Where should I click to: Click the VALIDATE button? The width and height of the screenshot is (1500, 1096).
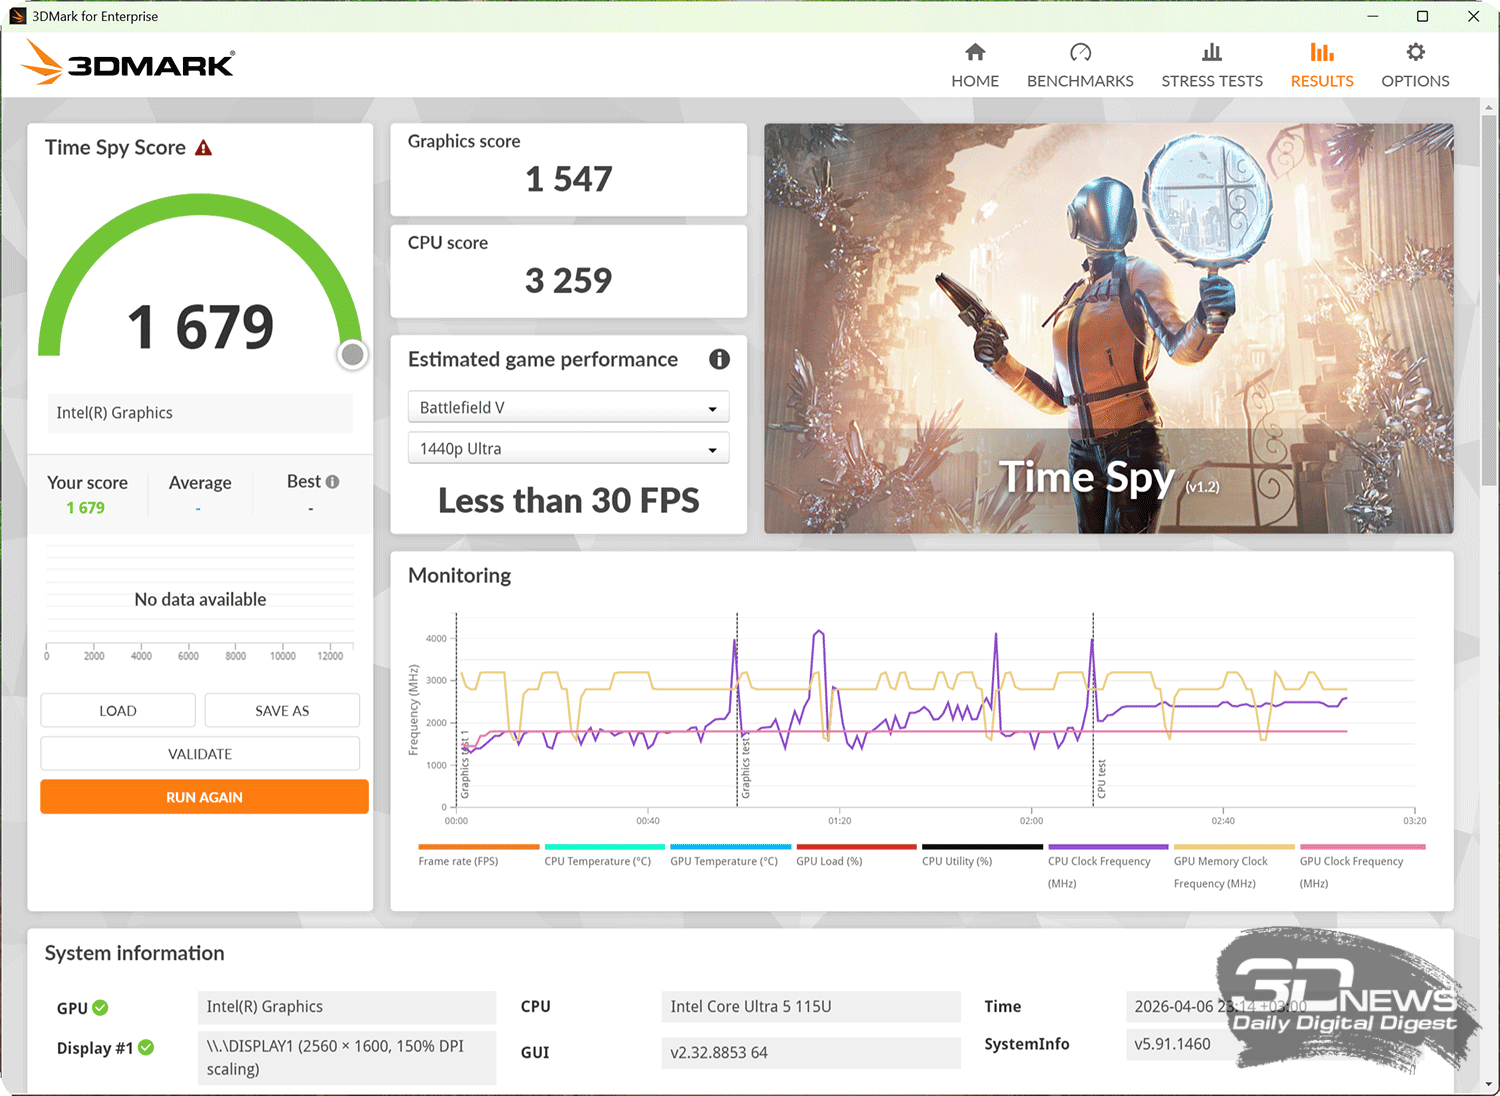point(200,754)
